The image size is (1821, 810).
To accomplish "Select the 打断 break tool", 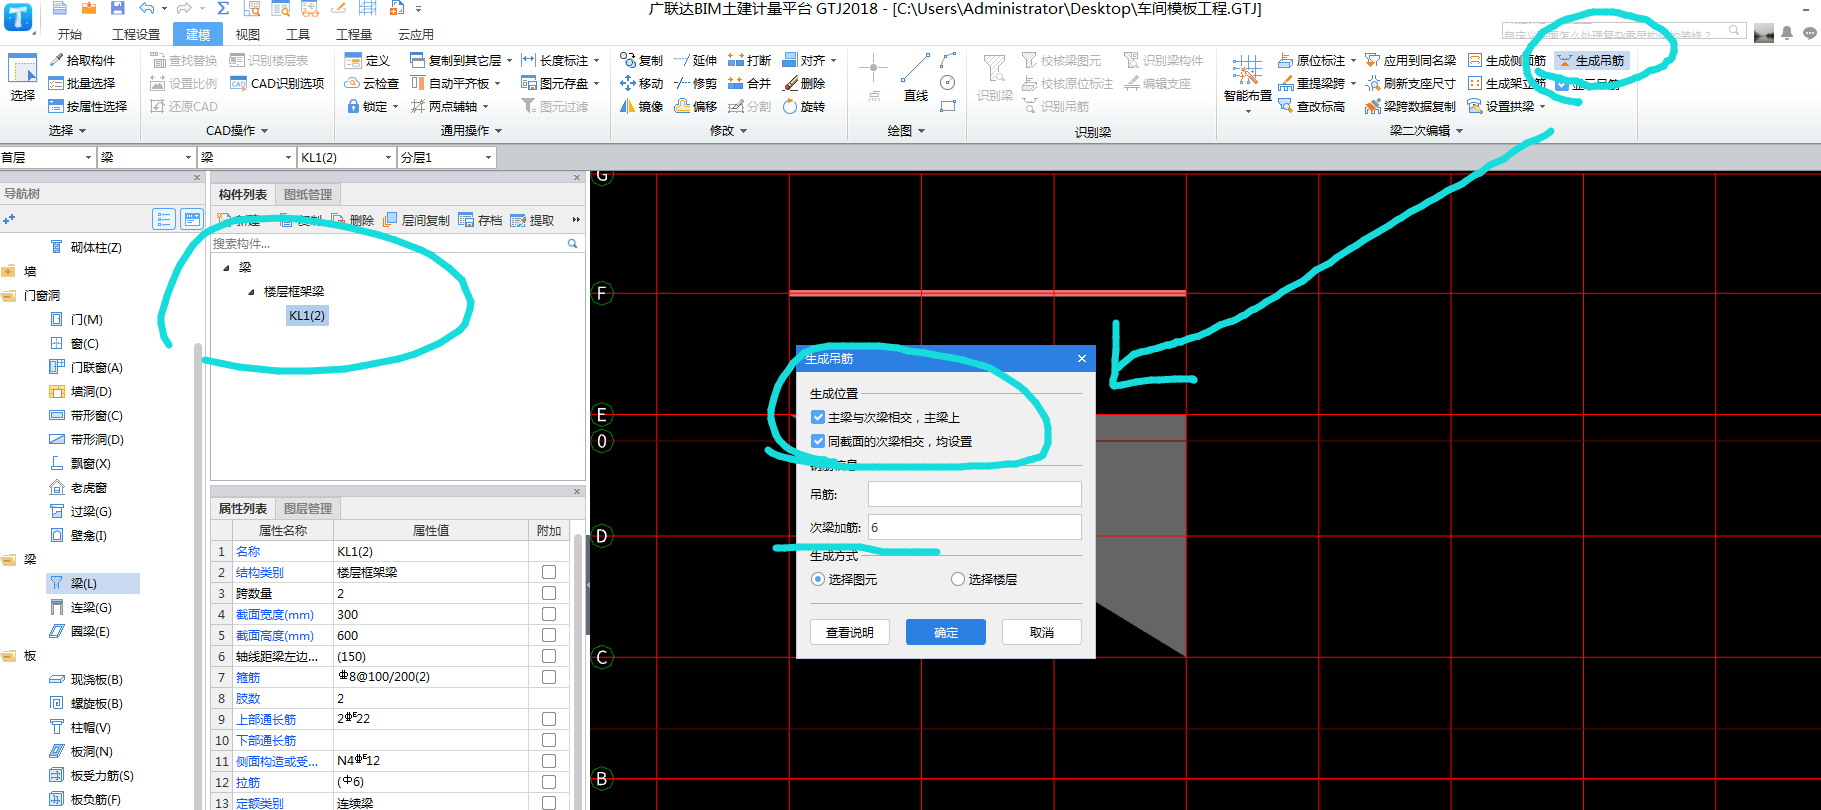I will (x=749, y=60).
